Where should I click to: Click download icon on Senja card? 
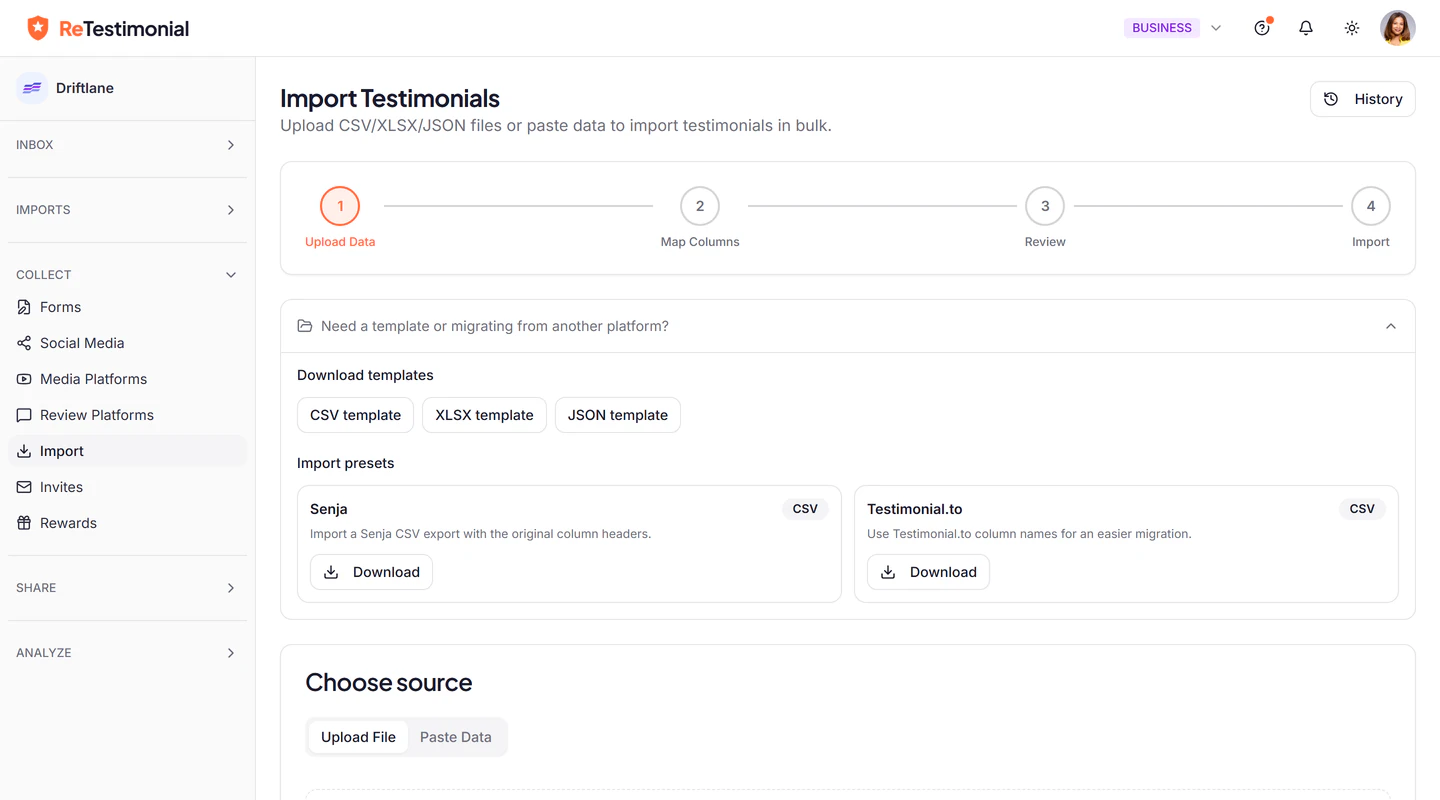tap(331, 572)
